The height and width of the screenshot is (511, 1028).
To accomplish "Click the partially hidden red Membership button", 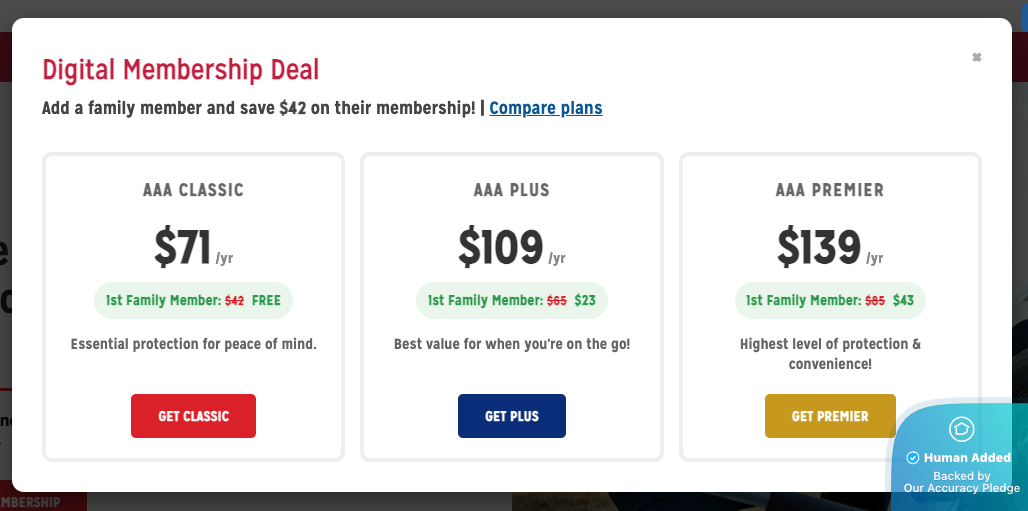I will (40, 501).
